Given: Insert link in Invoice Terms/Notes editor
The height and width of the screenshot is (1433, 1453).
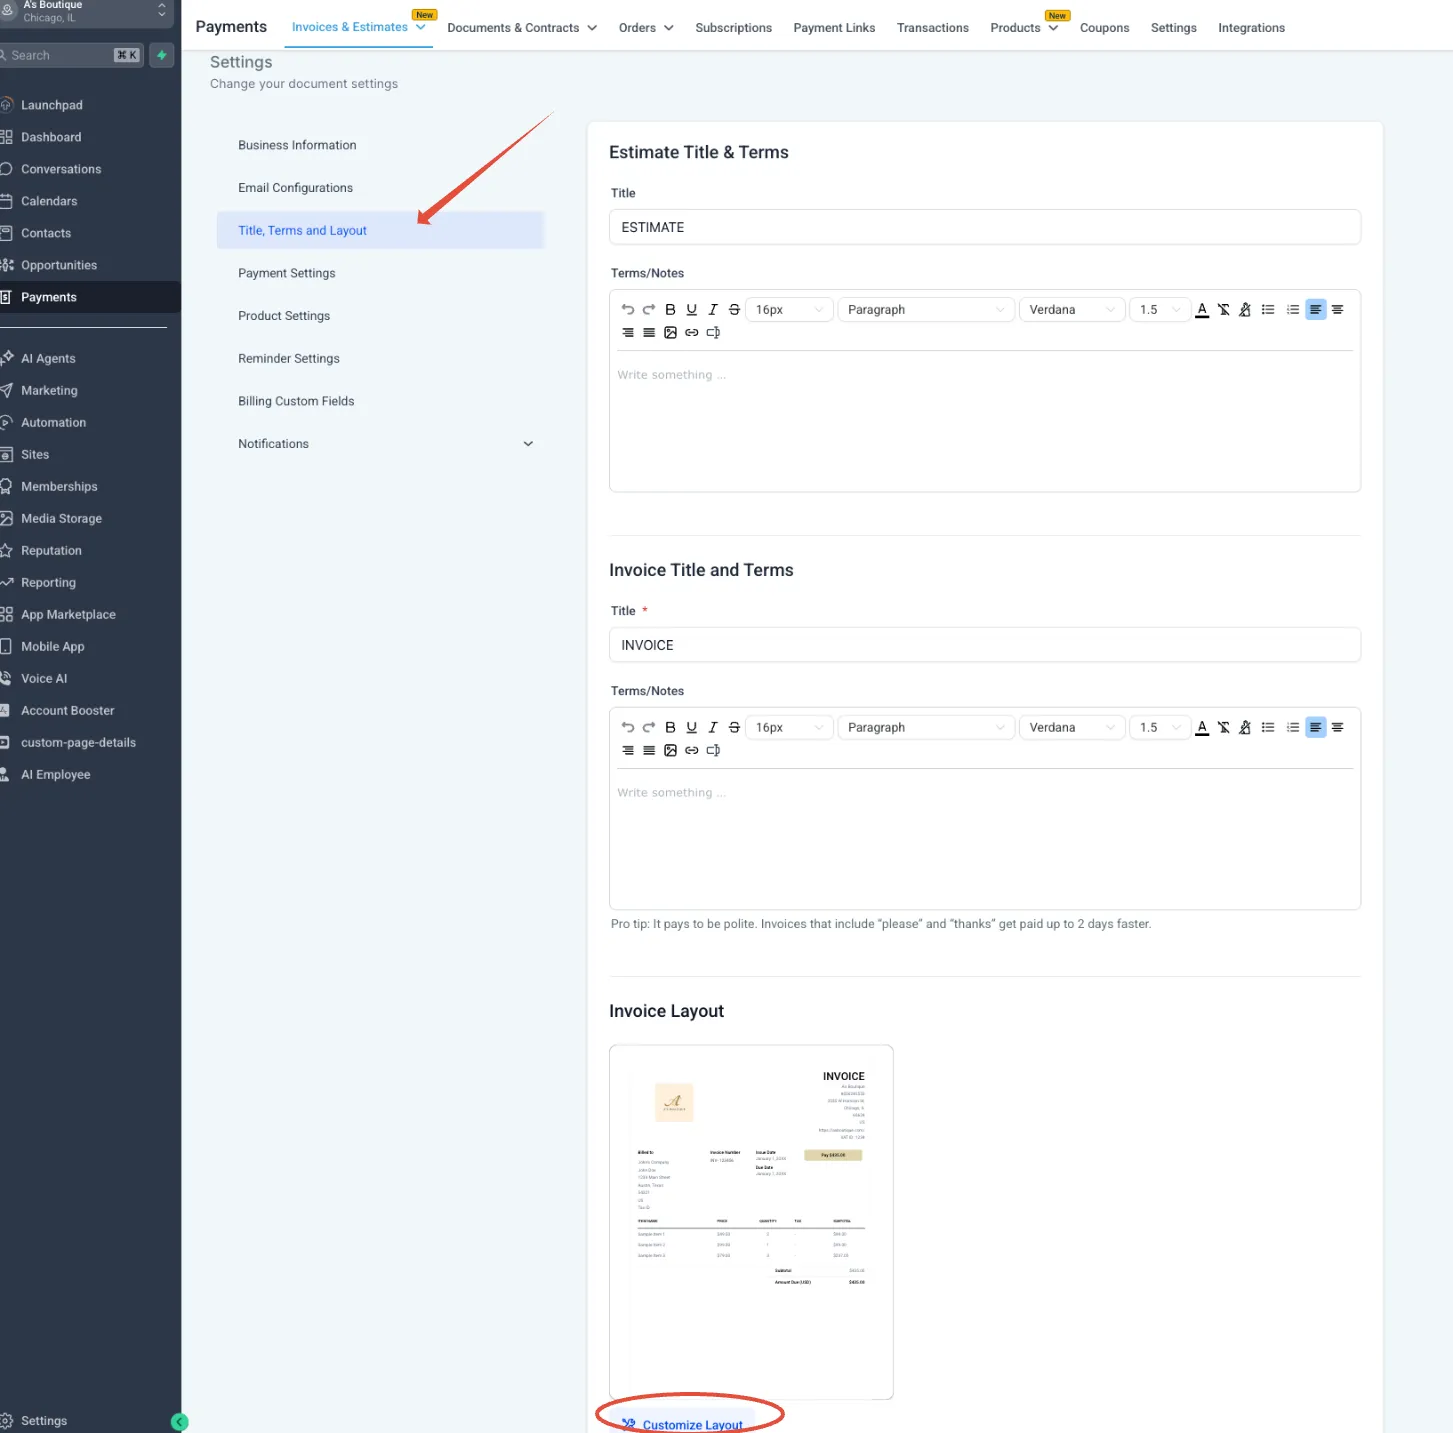Looking at the screenshot, I should click(x=691, y=751).
